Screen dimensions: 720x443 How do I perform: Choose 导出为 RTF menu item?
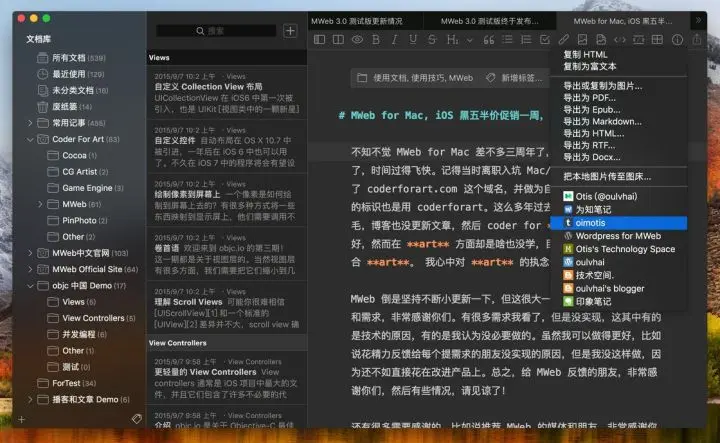(x=619, y=146)
